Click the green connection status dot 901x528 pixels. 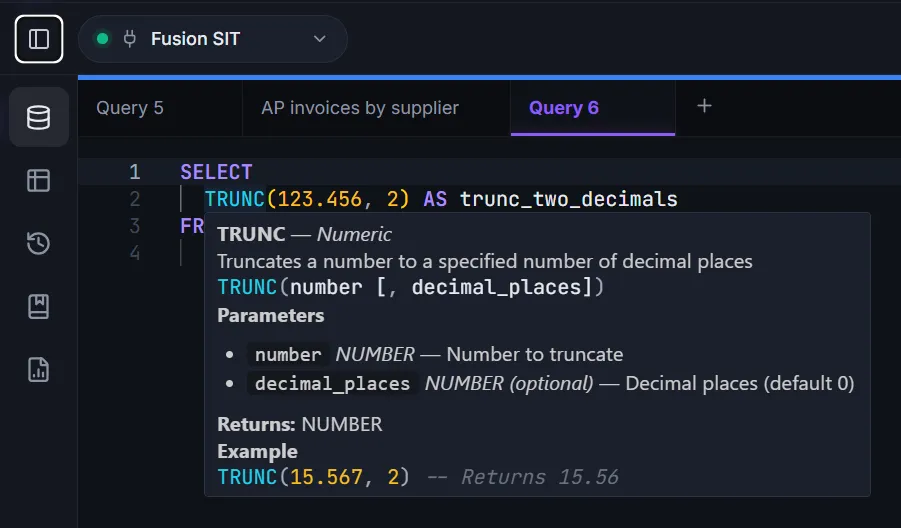(103, 39)
